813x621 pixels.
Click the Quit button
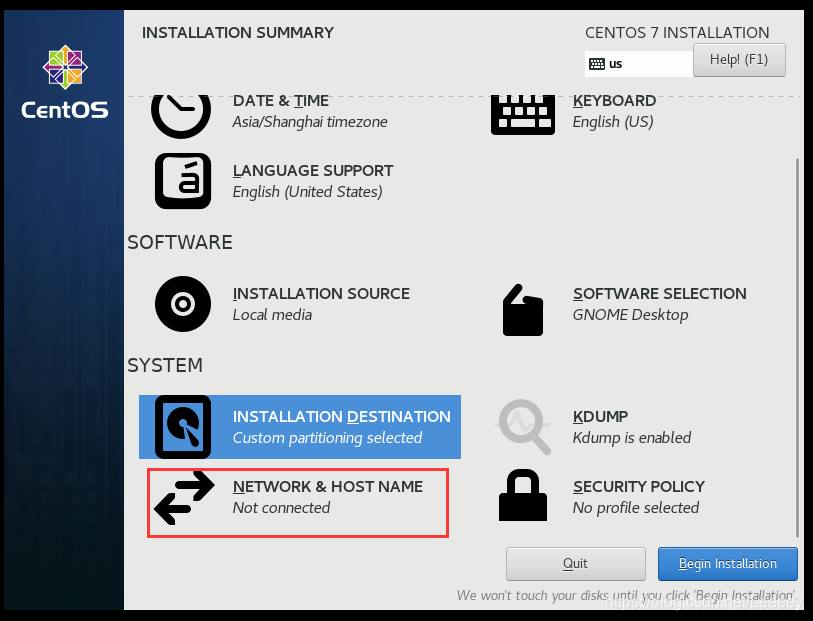click(576, 563)
